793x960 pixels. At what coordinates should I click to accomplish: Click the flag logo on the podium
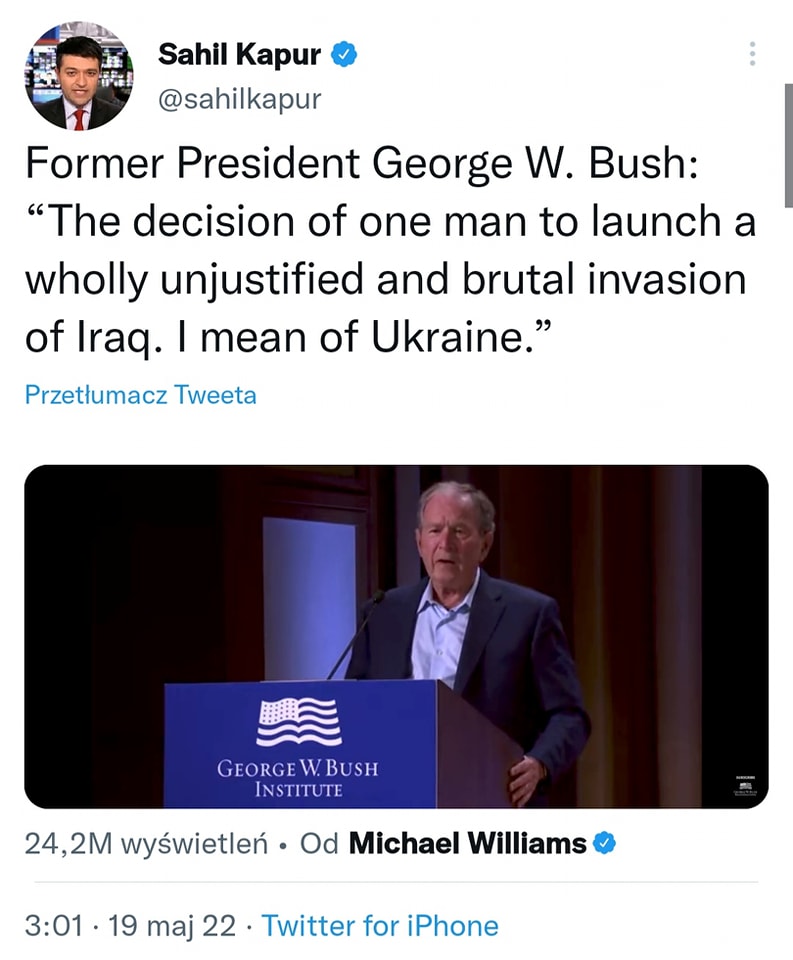pyautogui.click(x=299, y=722)
